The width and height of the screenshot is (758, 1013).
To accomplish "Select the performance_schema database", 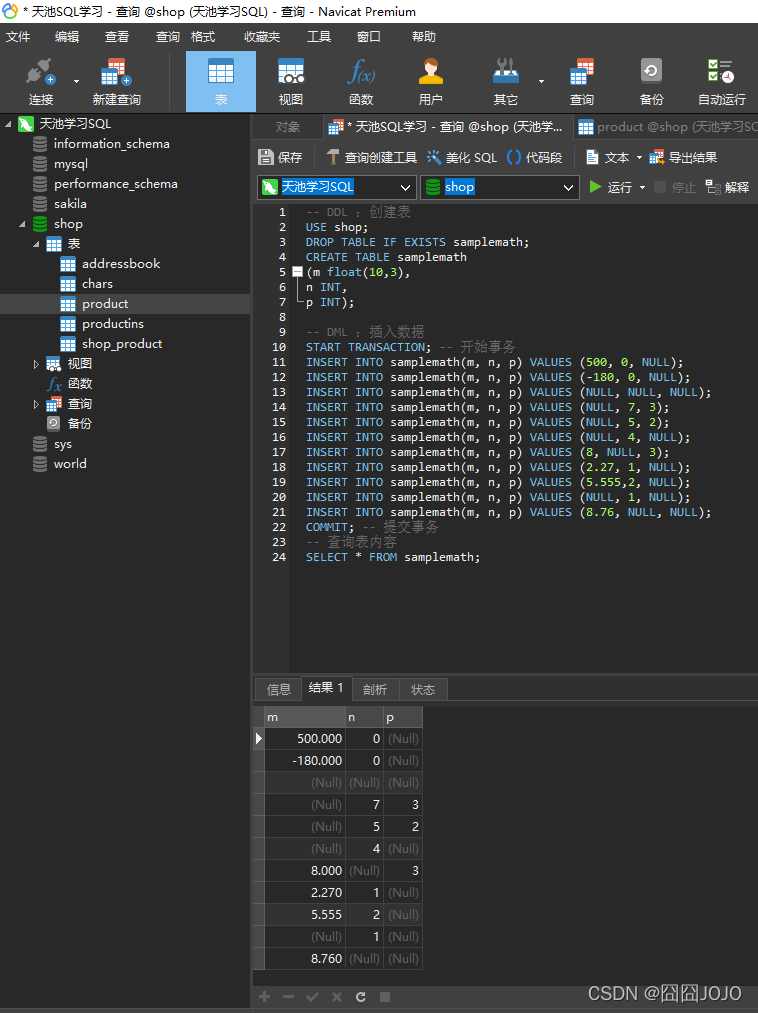I will tap(115, 184).
